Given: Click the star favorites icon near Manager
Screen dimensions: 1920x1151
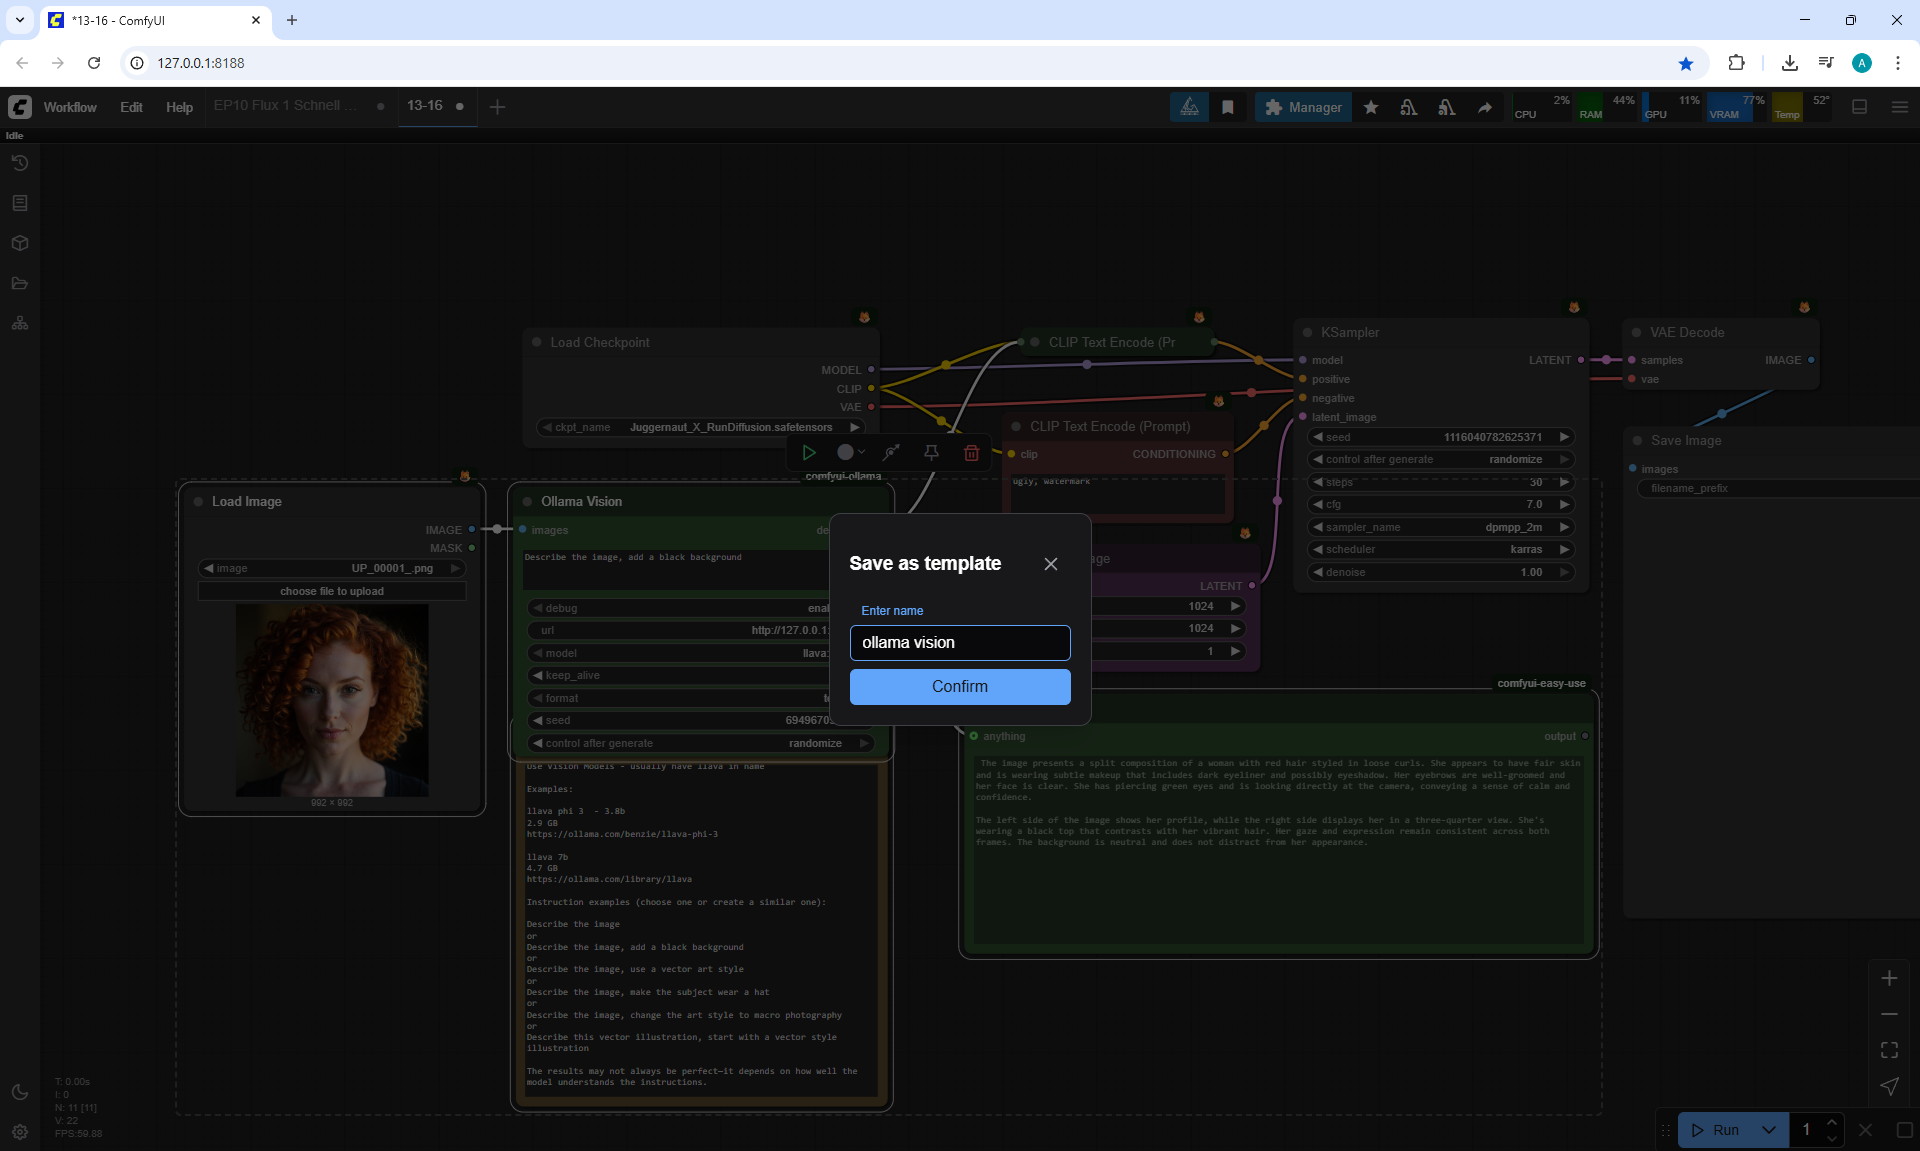Looking at the screenshot, I should pos(1371,107).
